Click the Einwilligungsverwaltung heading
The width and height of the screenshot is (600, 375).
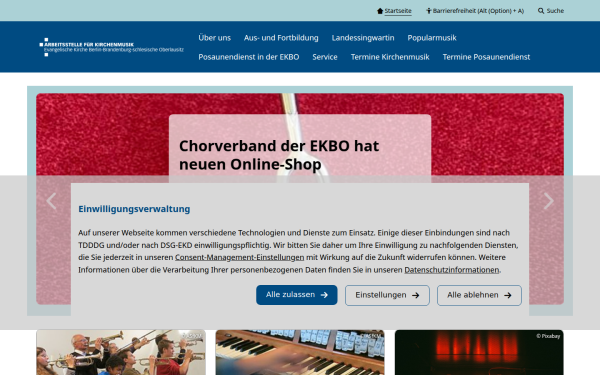coord(134,209)
